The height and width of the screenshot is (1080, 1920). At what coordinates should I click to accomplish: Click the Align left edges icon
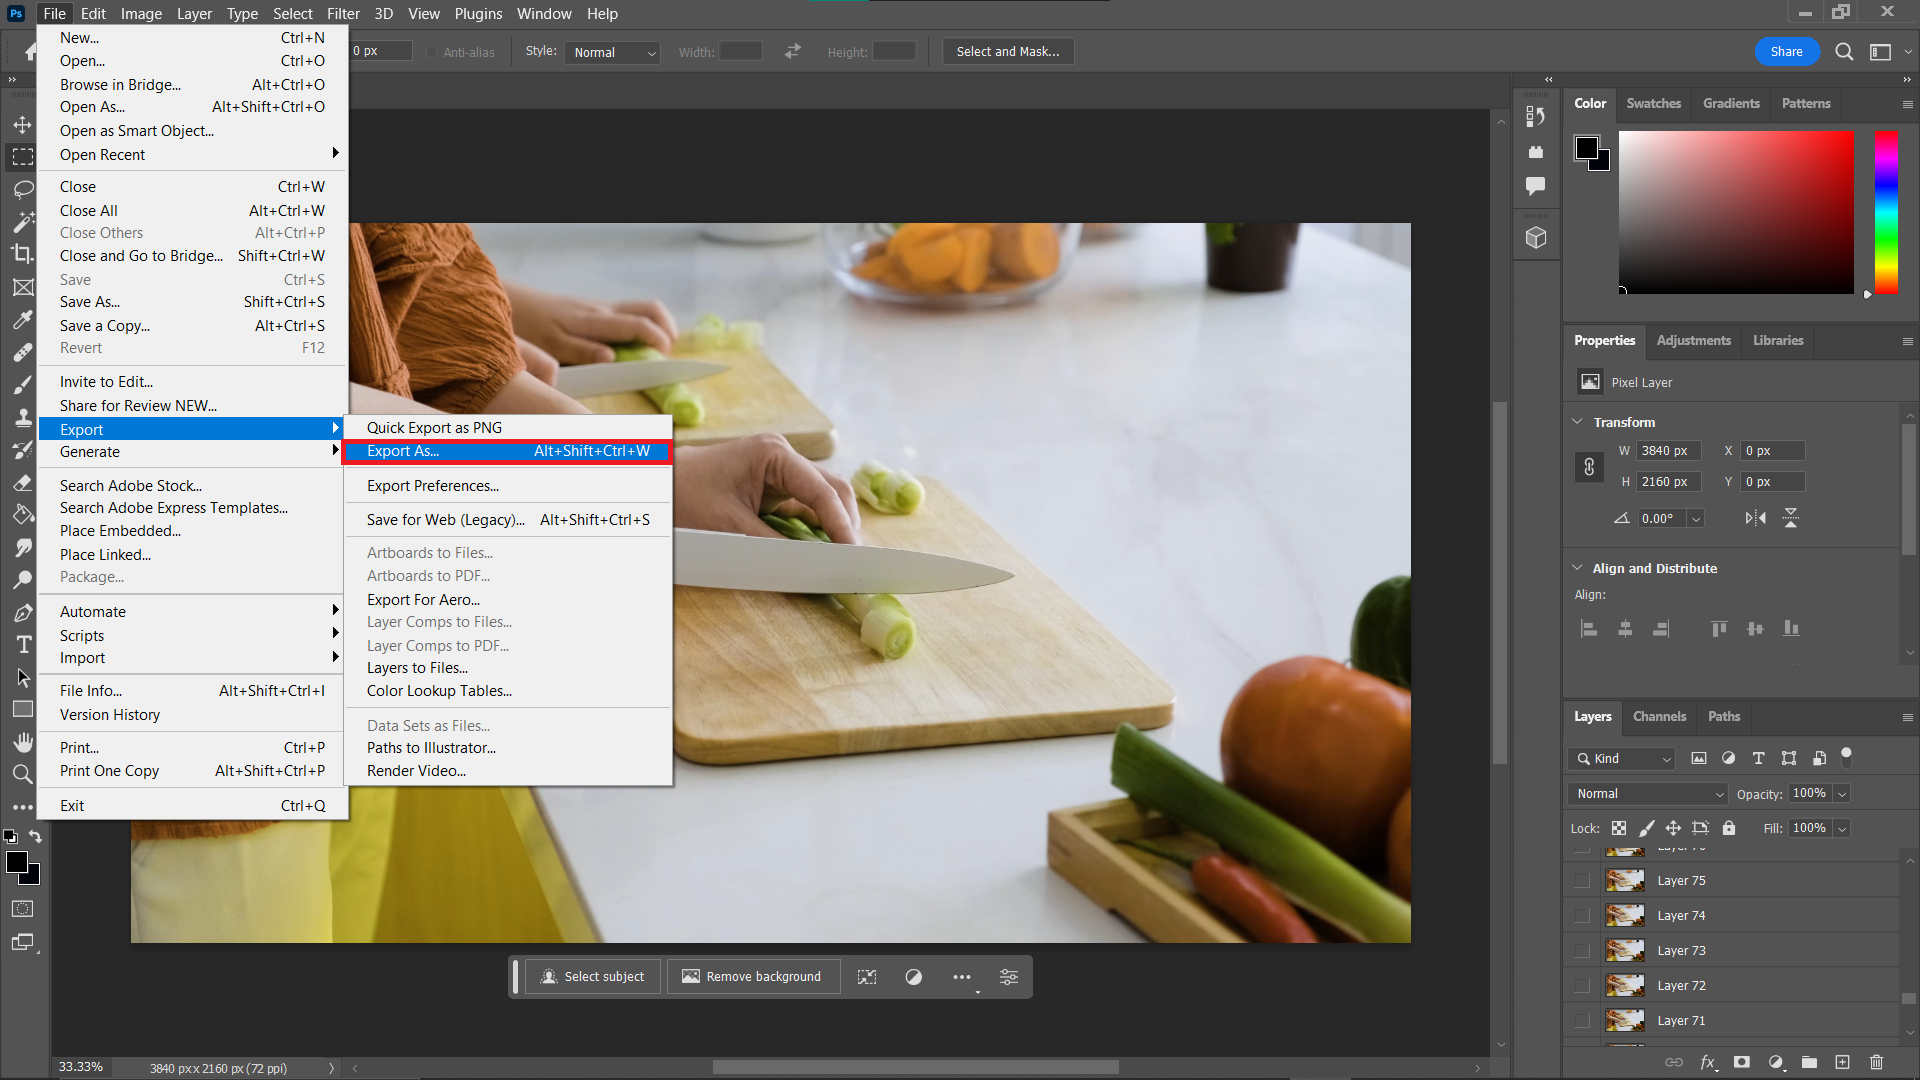pyautogui.click(x=1589, y=628)
